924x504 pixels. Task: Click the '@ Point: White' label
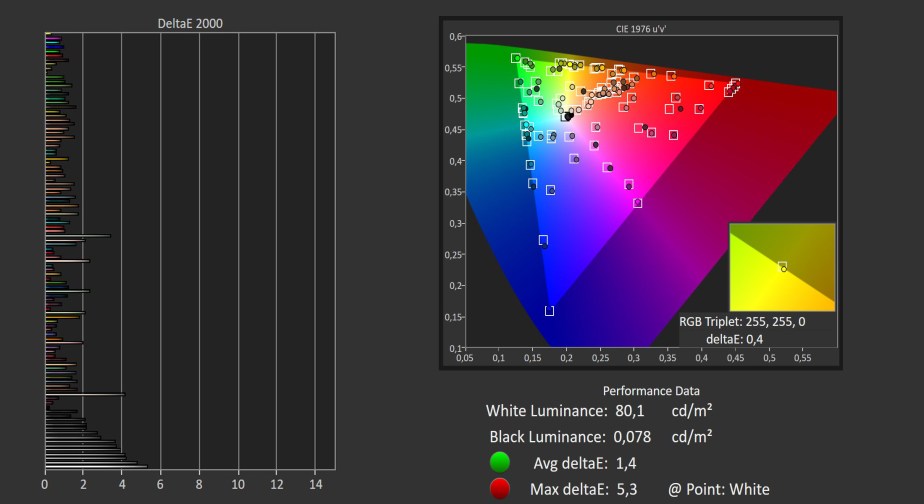718,489
